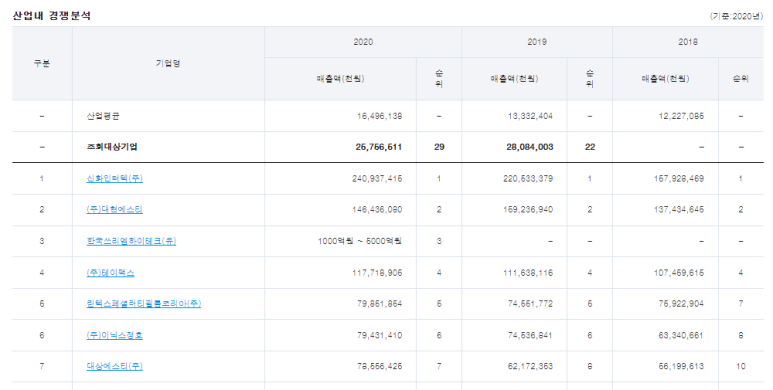This screenshot has width=773, height=390.
Task: Select (주)대현에스티 2018 sales value
Action: tap(679, 210)
